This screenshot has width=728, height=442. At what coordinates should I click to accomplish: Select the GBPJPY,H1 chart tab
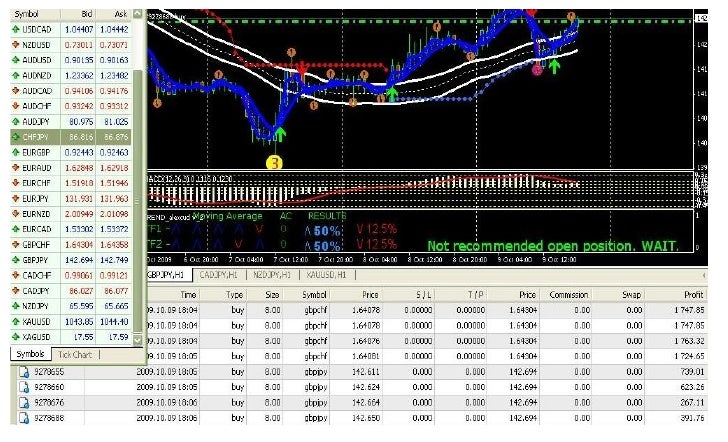tap(168, 275)
